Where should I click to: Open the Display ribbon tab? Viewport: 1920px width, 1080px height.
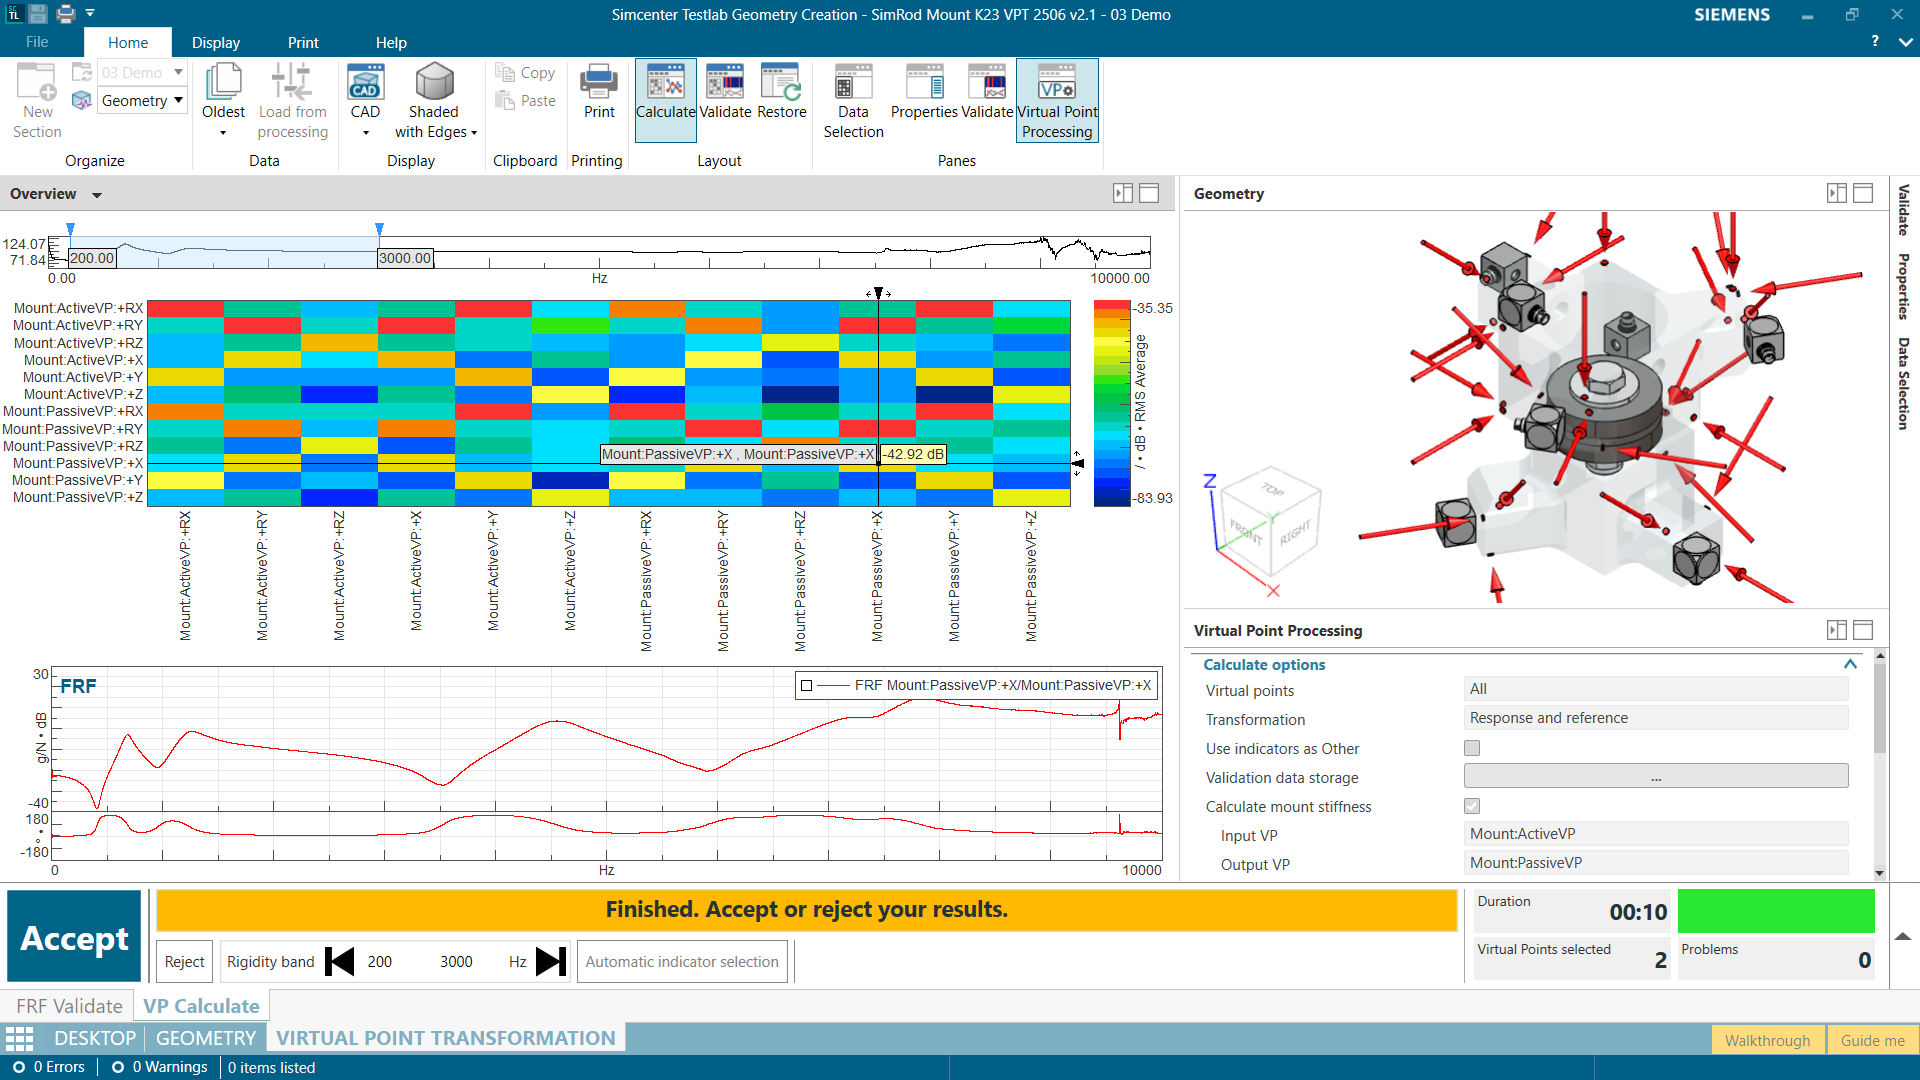pos(215,43)
